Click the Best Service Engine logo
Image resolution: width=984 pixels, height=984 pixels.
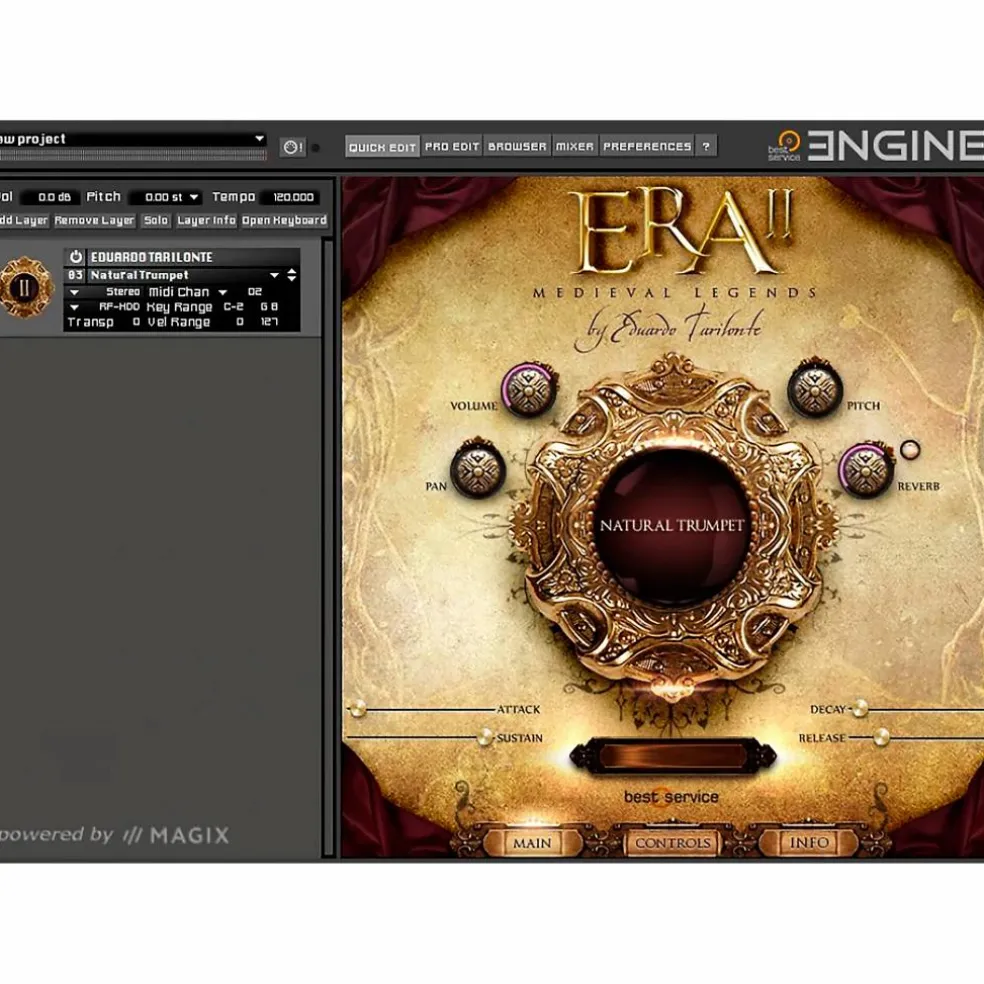click(x=875, y=146)
